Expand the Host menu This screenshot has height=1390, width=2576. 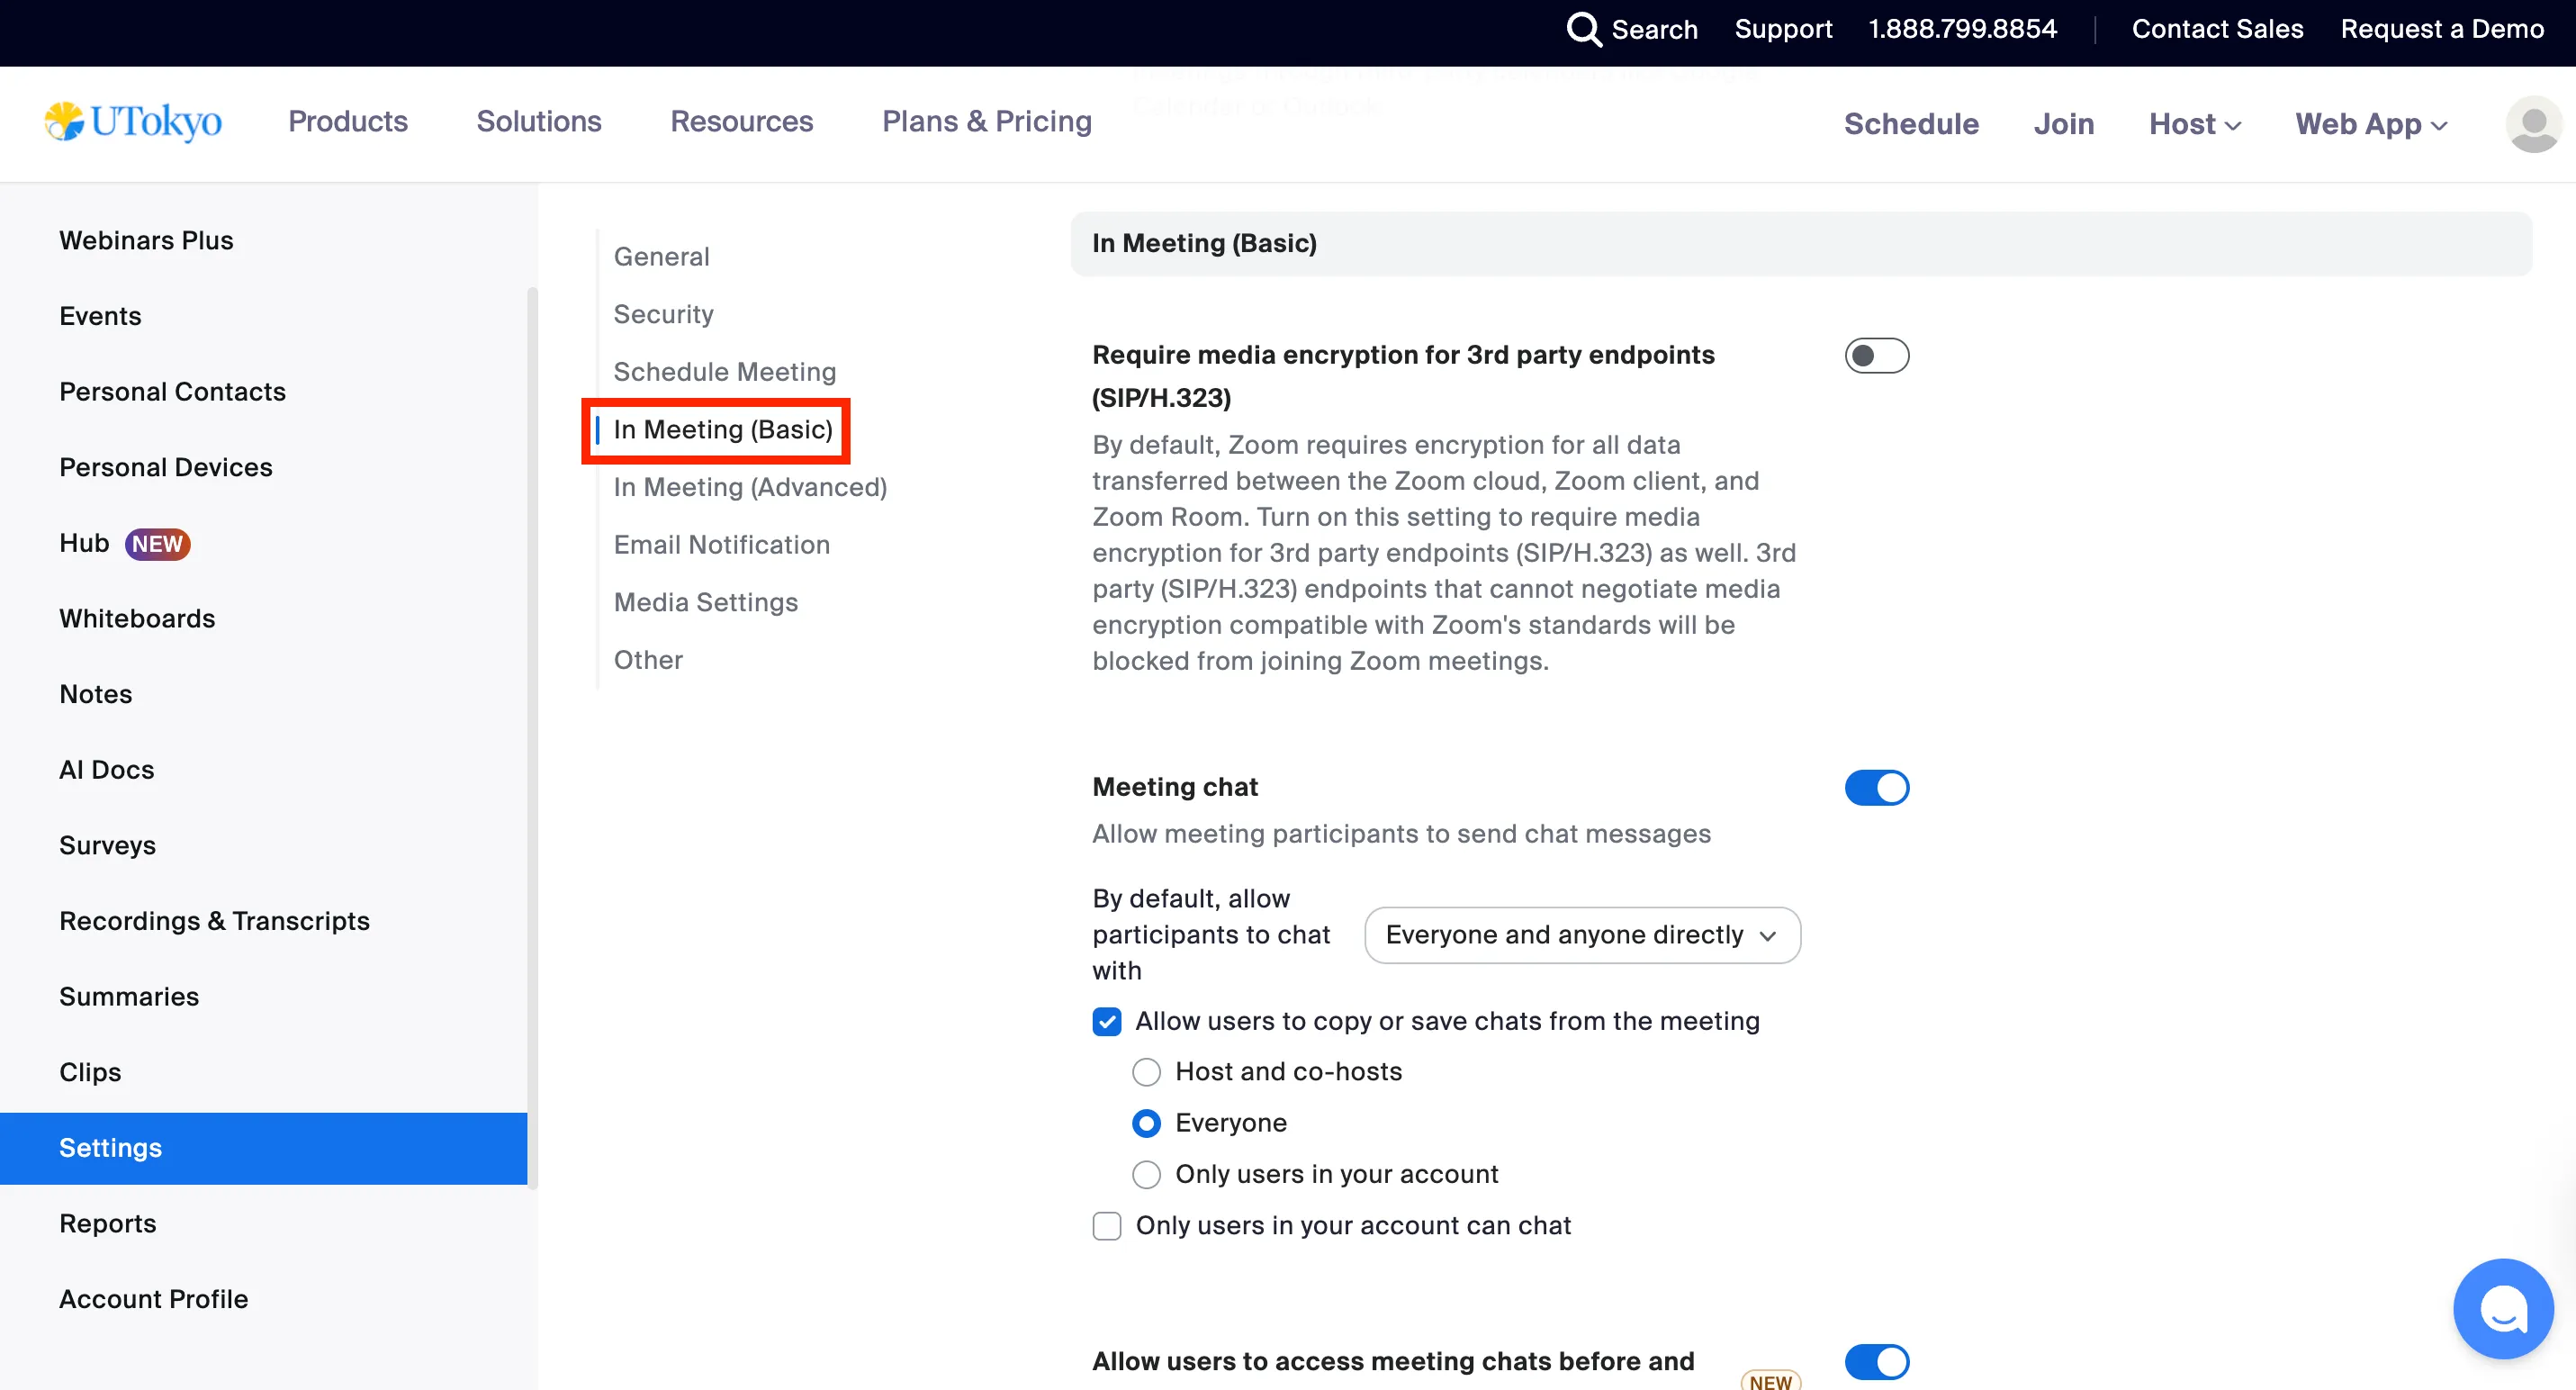pos(2195,124)
